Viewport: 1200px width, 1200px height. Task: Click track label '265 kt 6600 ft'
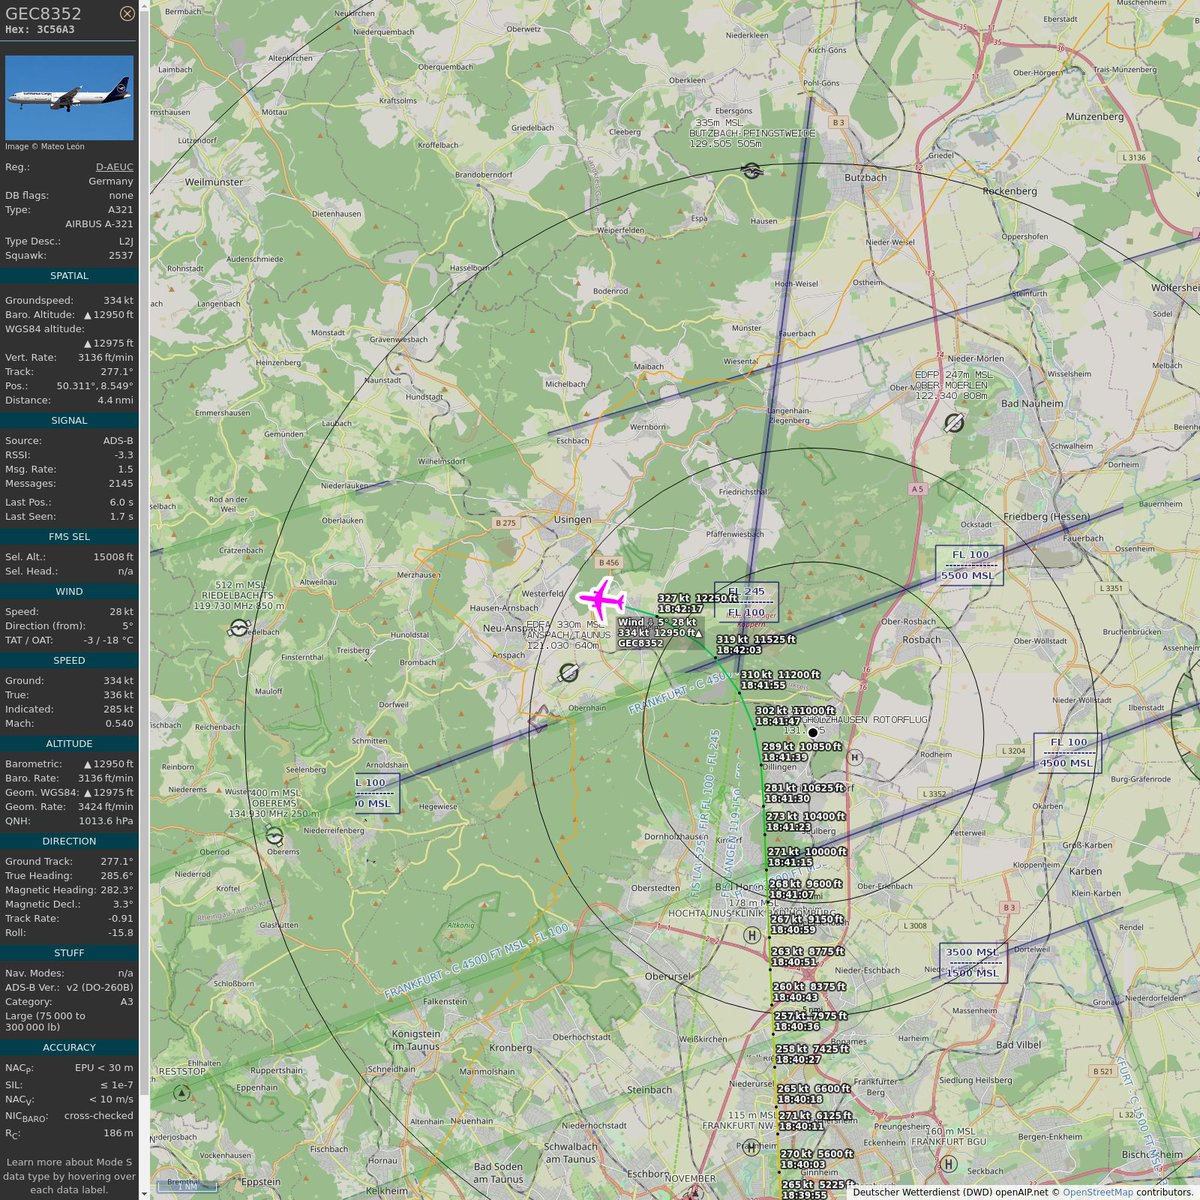[x=814, y=1088]
